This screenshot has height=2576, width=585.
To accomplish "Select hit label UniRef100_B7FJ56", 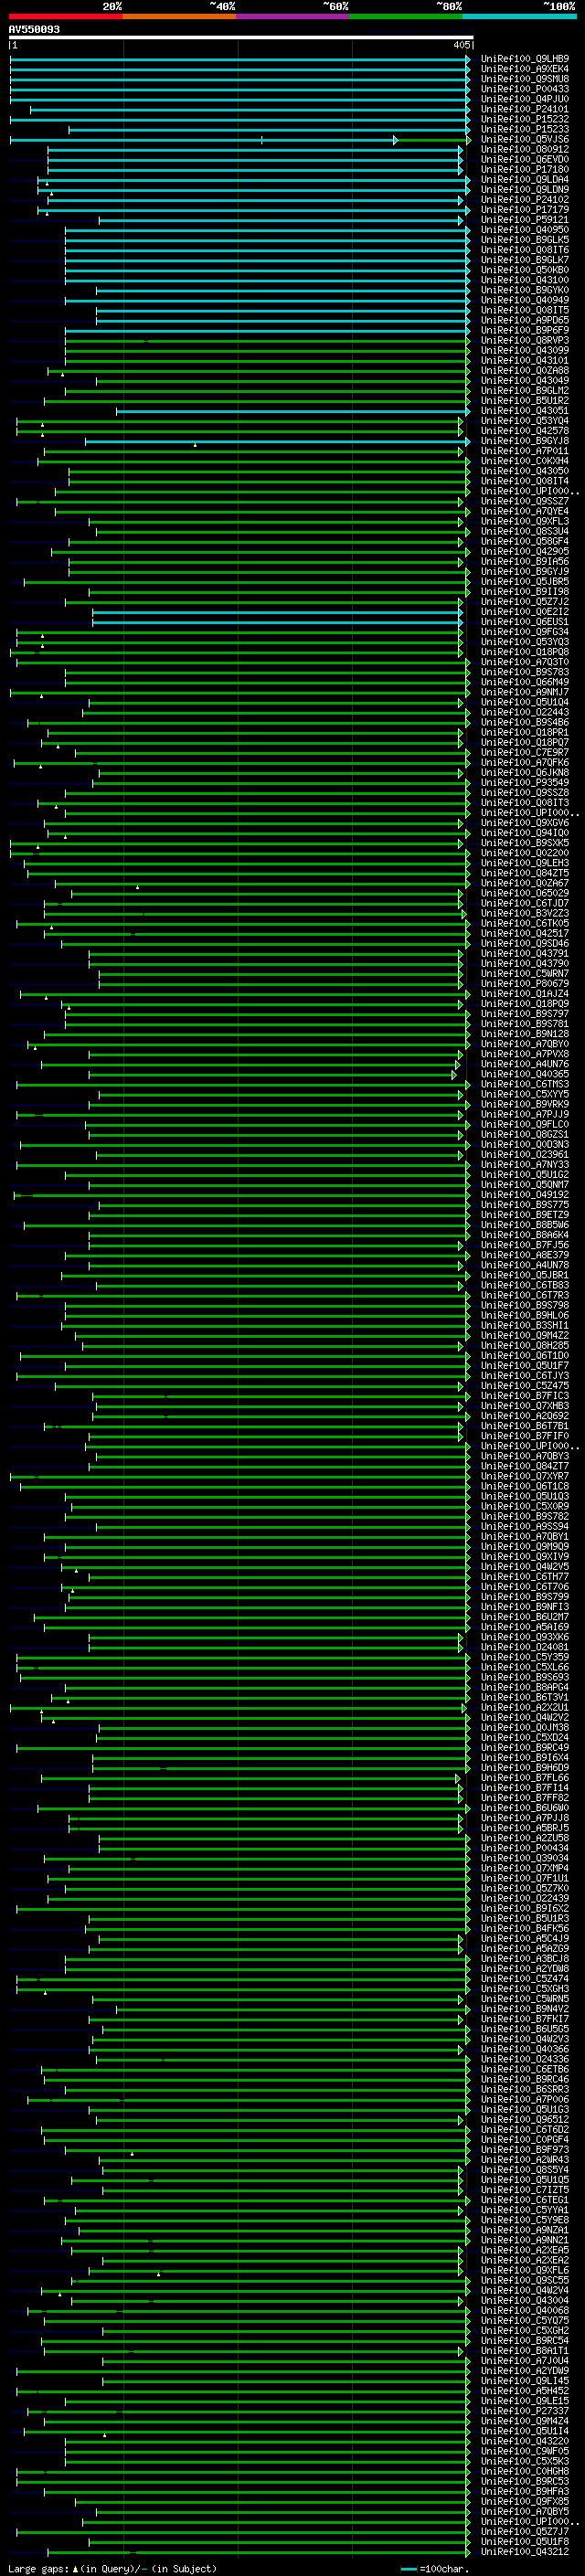I will 525,1244.
